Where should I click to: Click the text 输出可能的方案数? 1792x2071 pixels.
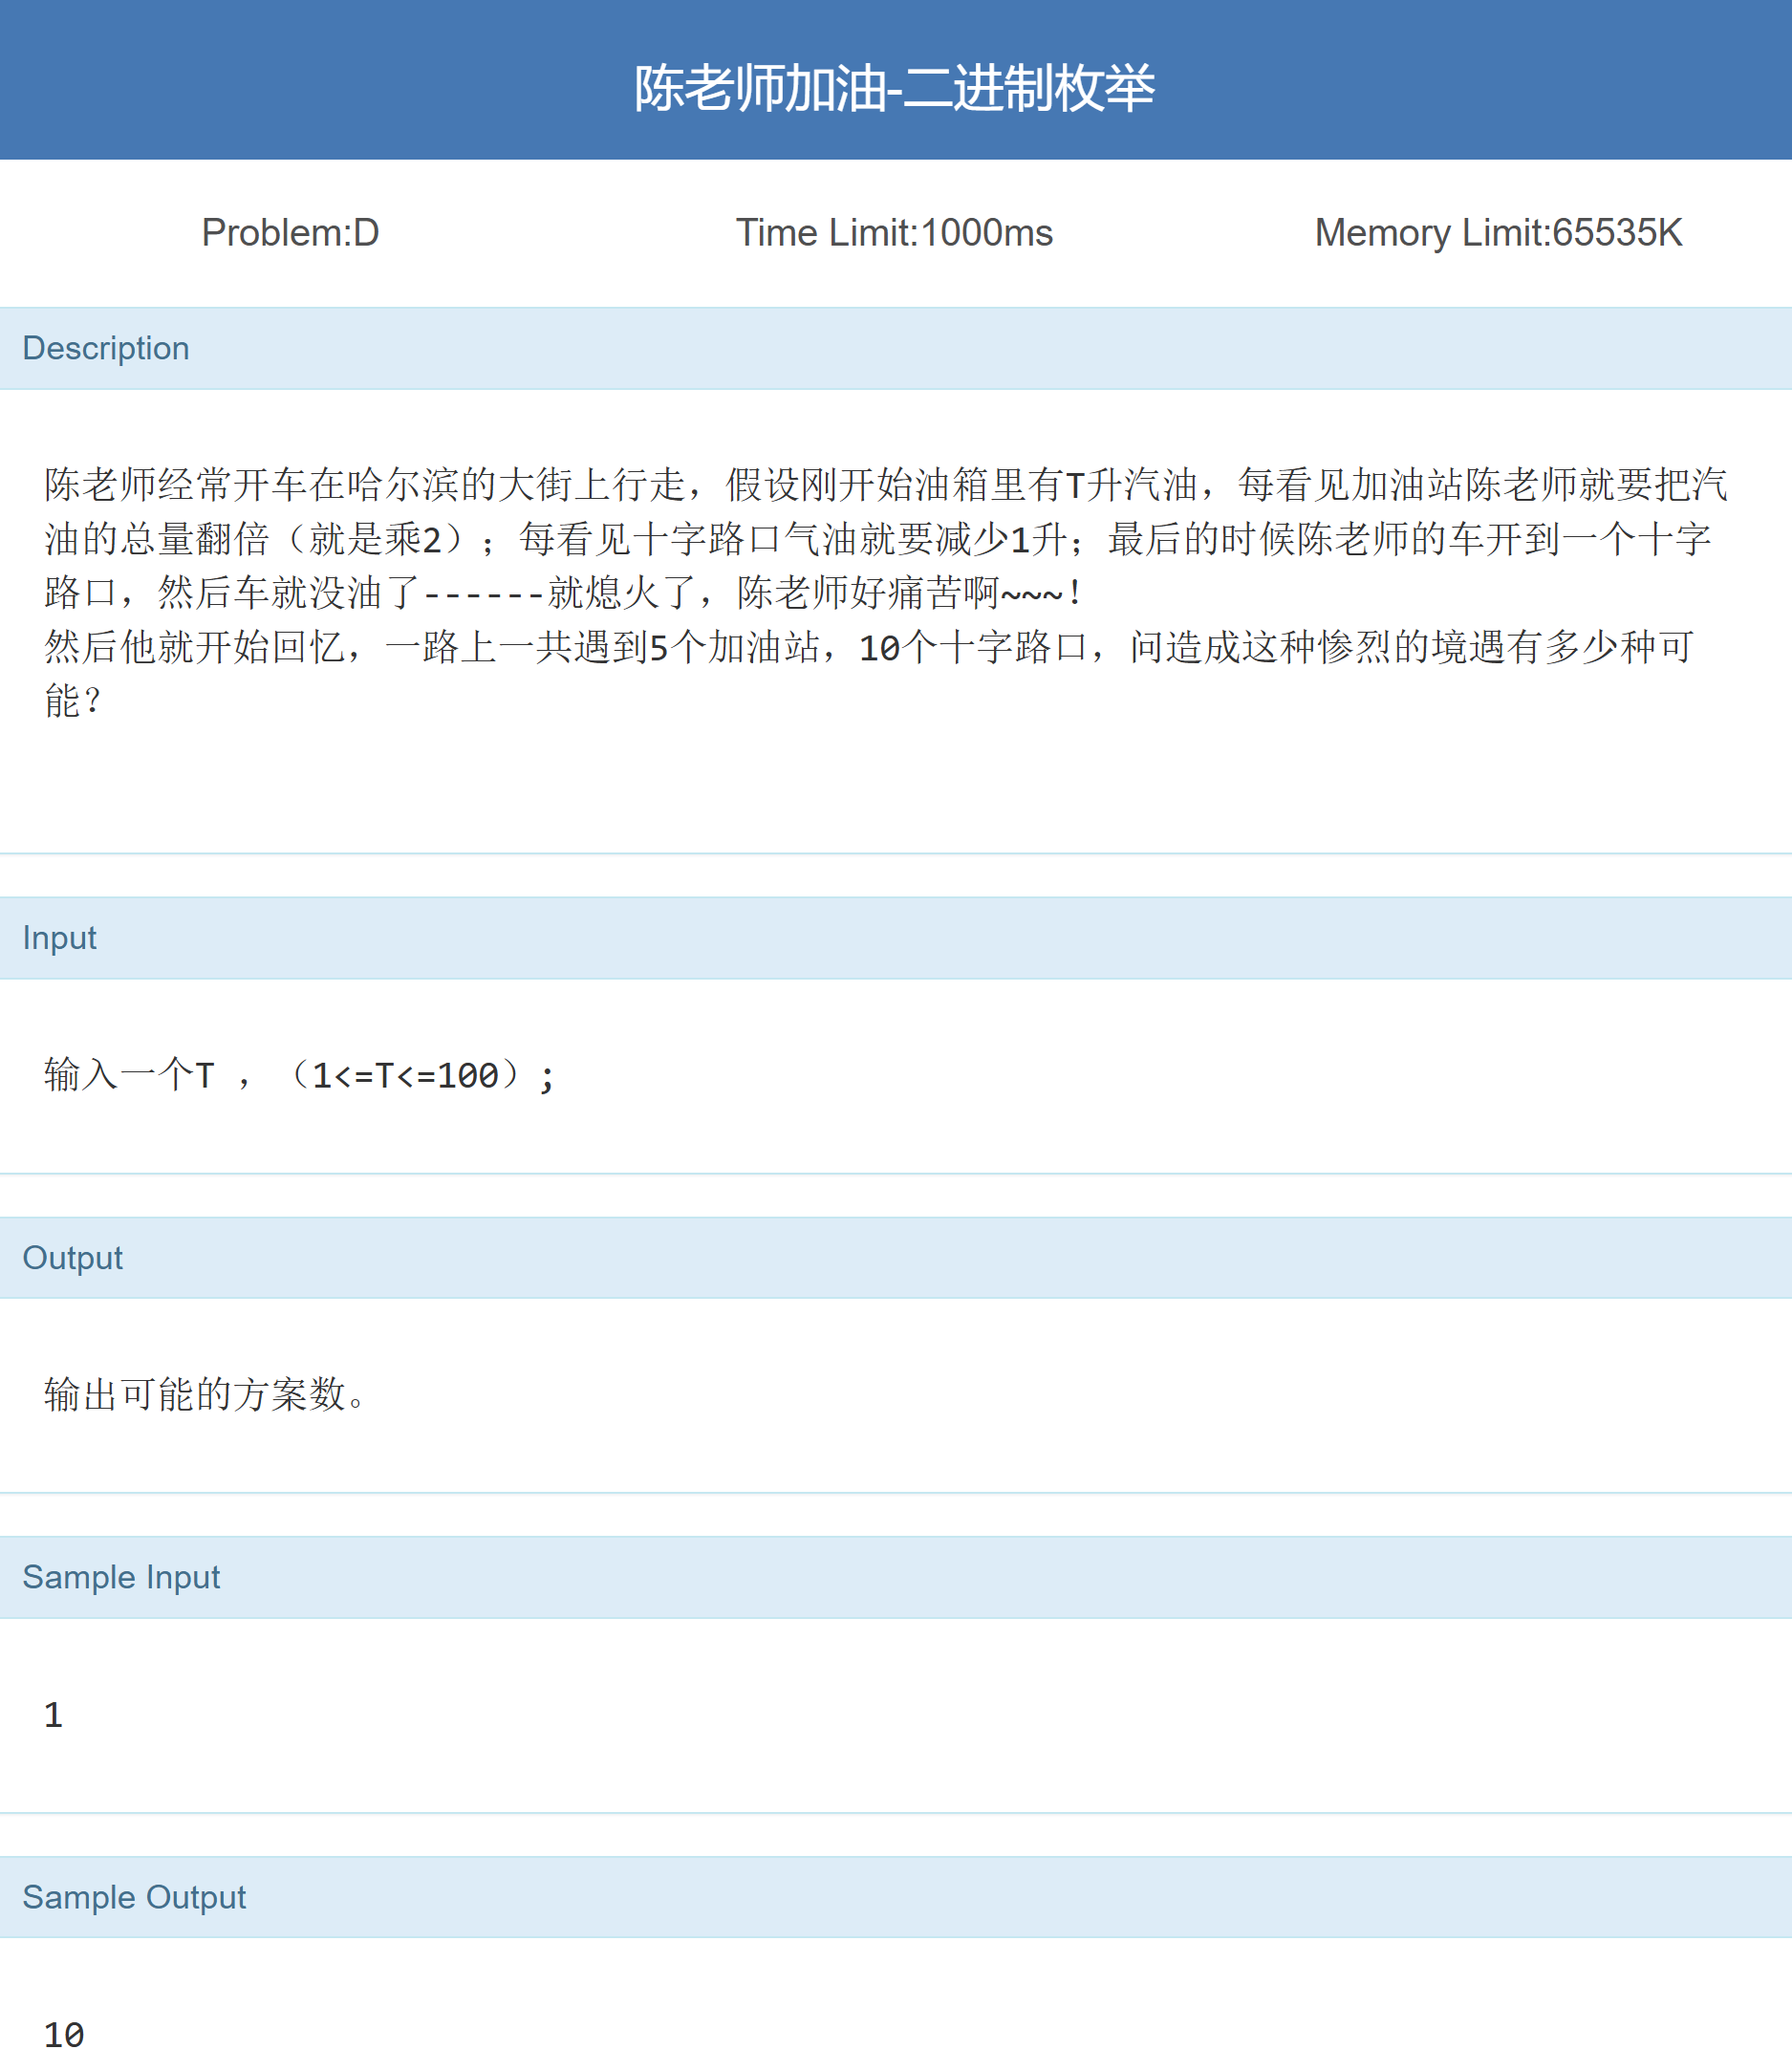tap(205, 1394)
